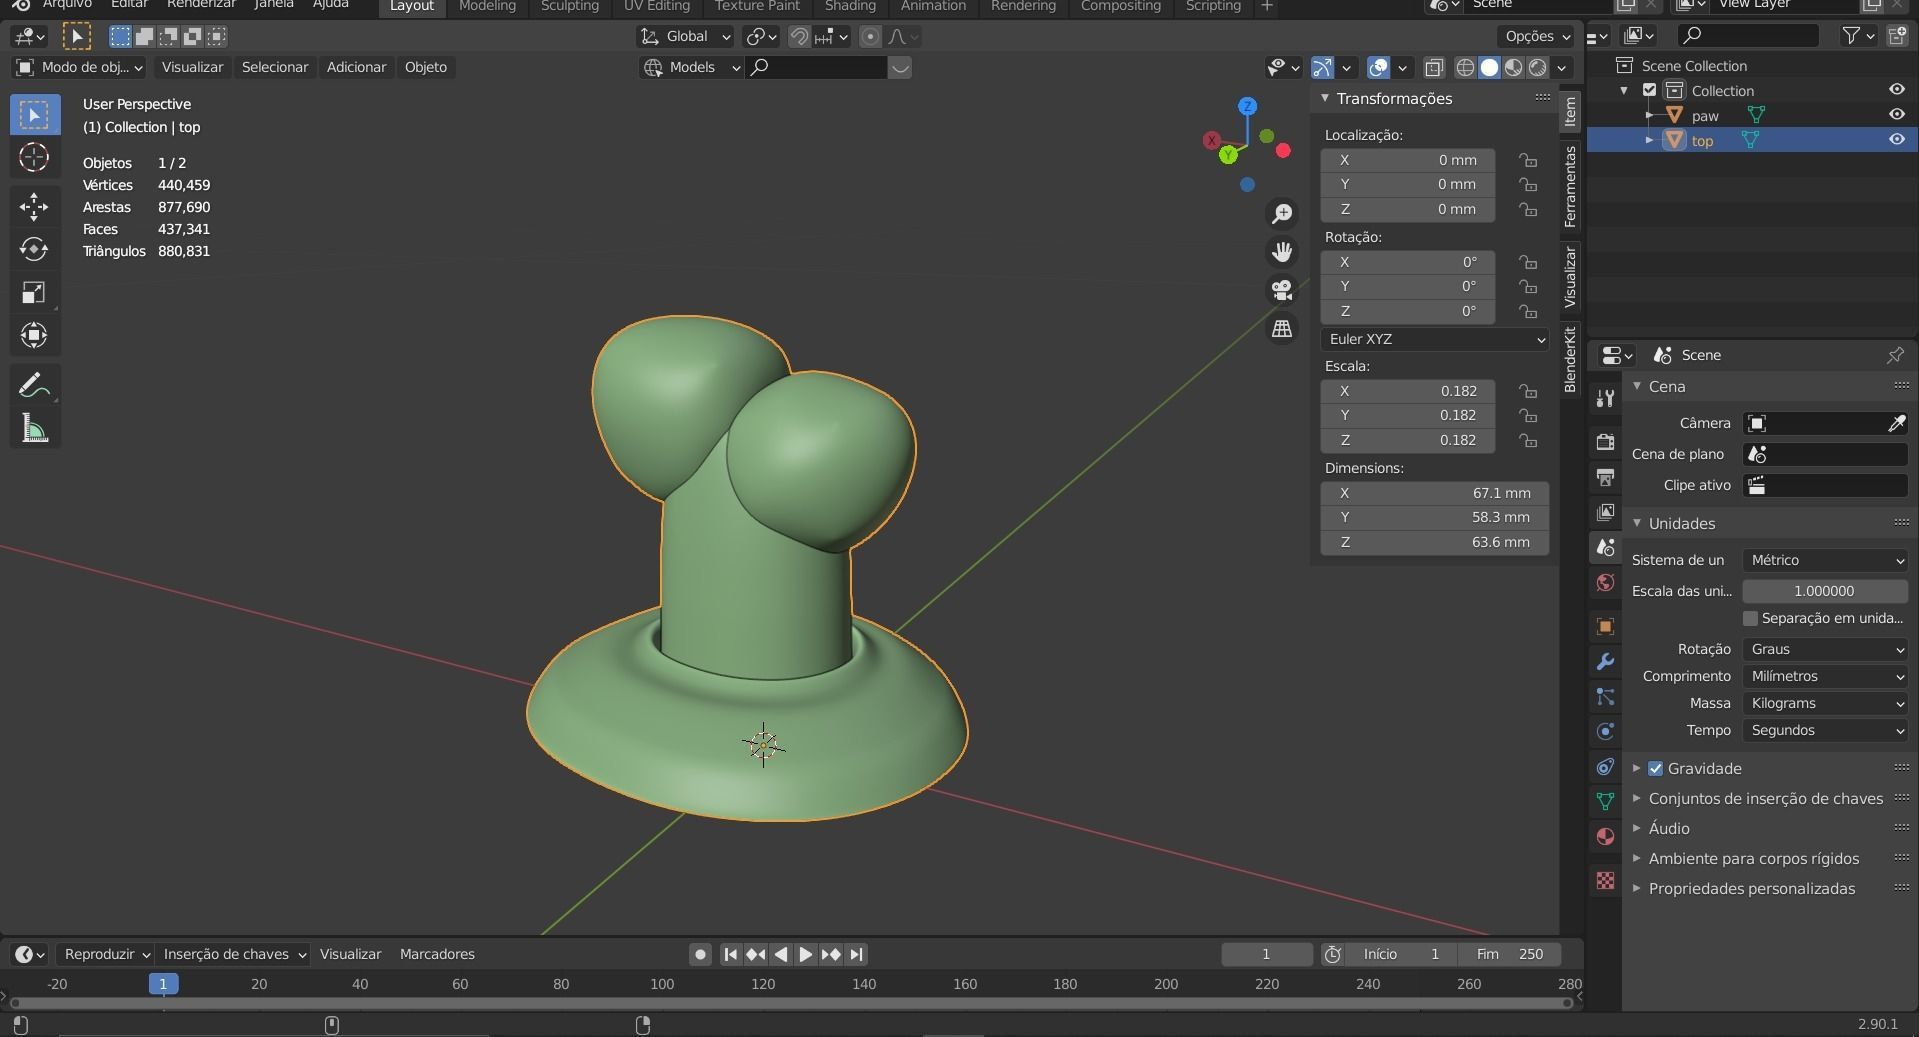Open the Render properties tab icon
The height and width of the screenshot is (1037, 1919).
coord(1605,442)
